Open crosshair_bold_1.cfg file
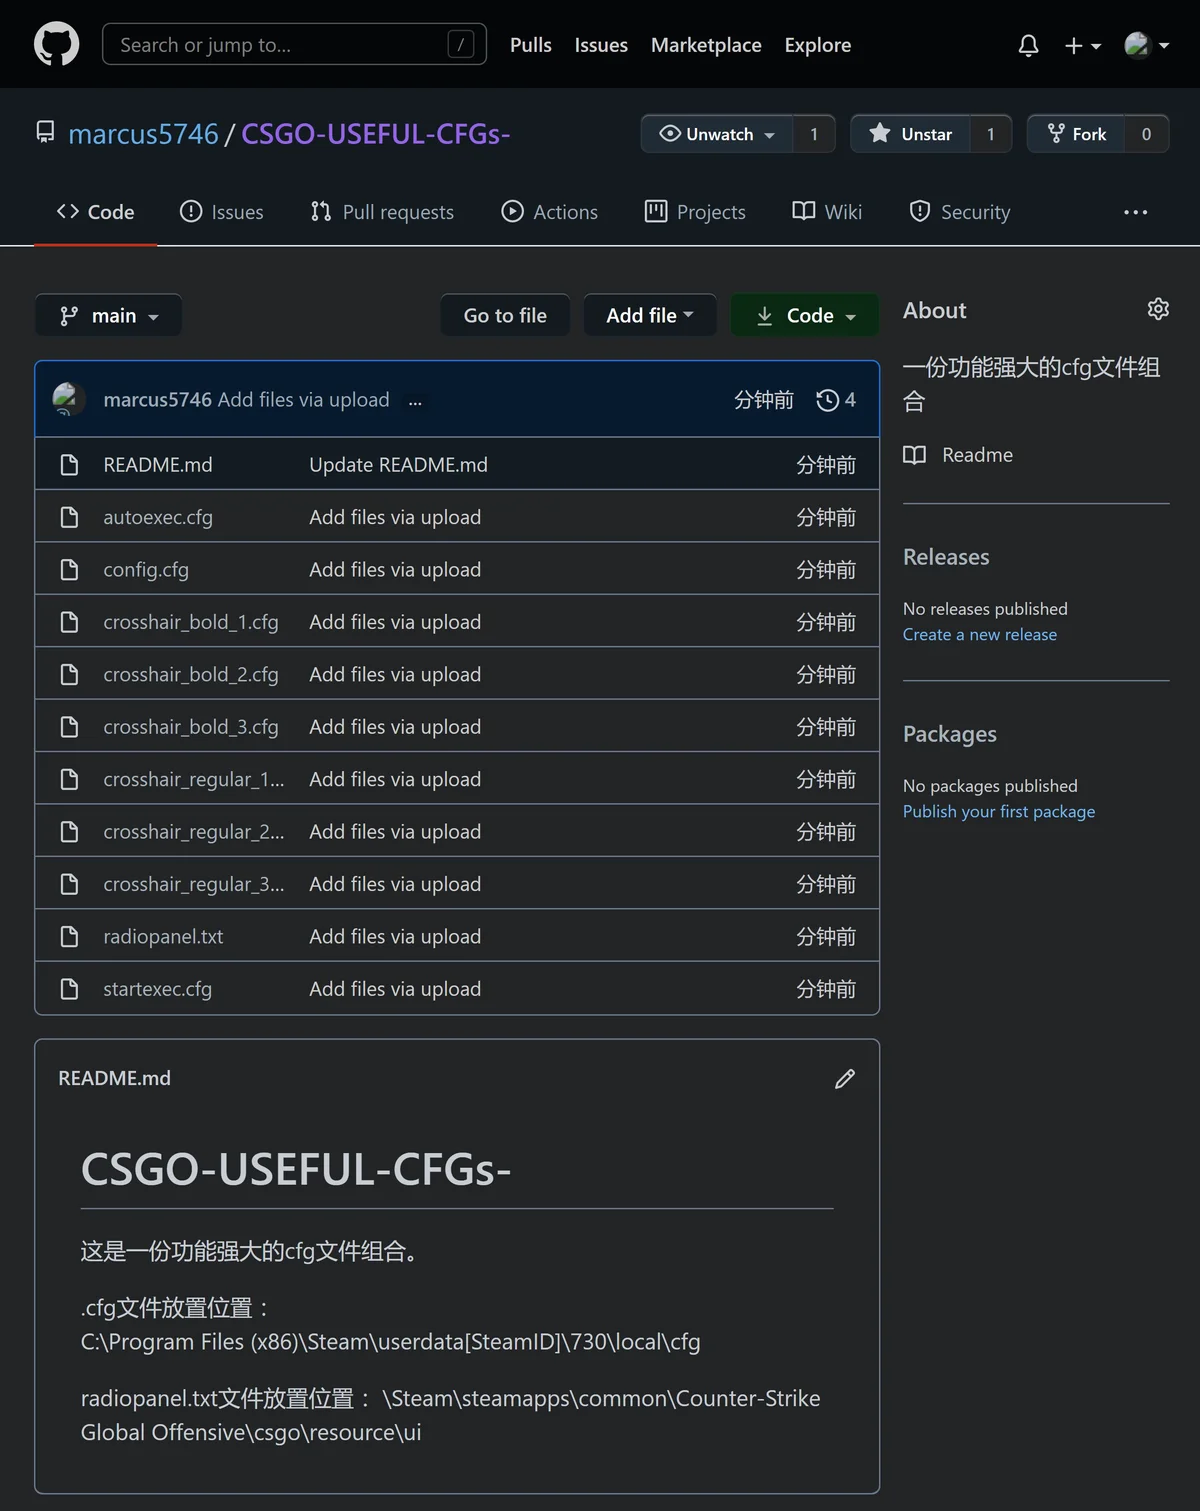This screenshot has height=1511, width=1200. [x=191, y=622]
